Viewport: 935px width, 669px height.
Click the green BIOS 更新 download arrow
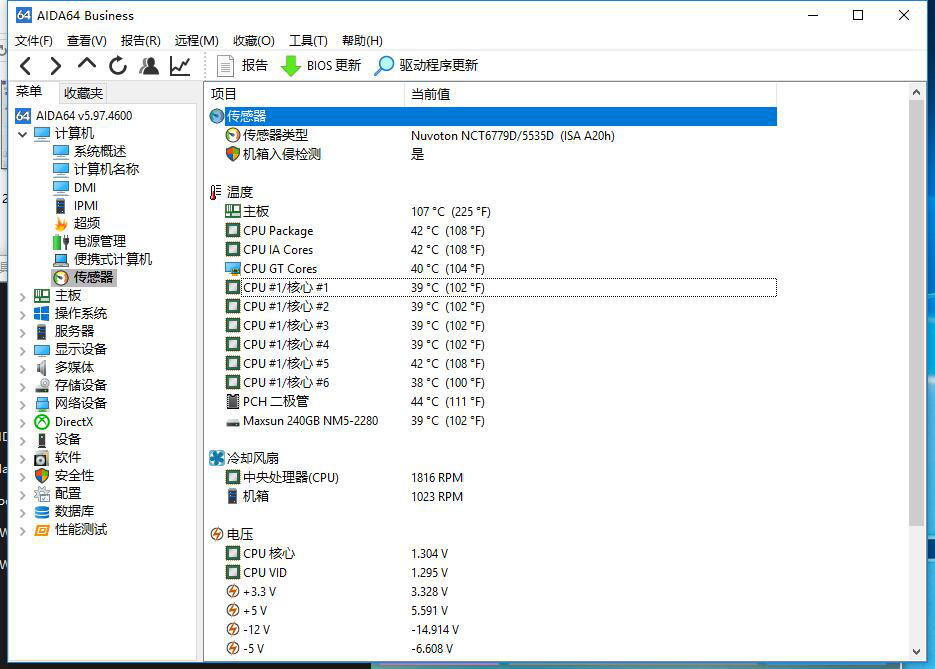290,66
